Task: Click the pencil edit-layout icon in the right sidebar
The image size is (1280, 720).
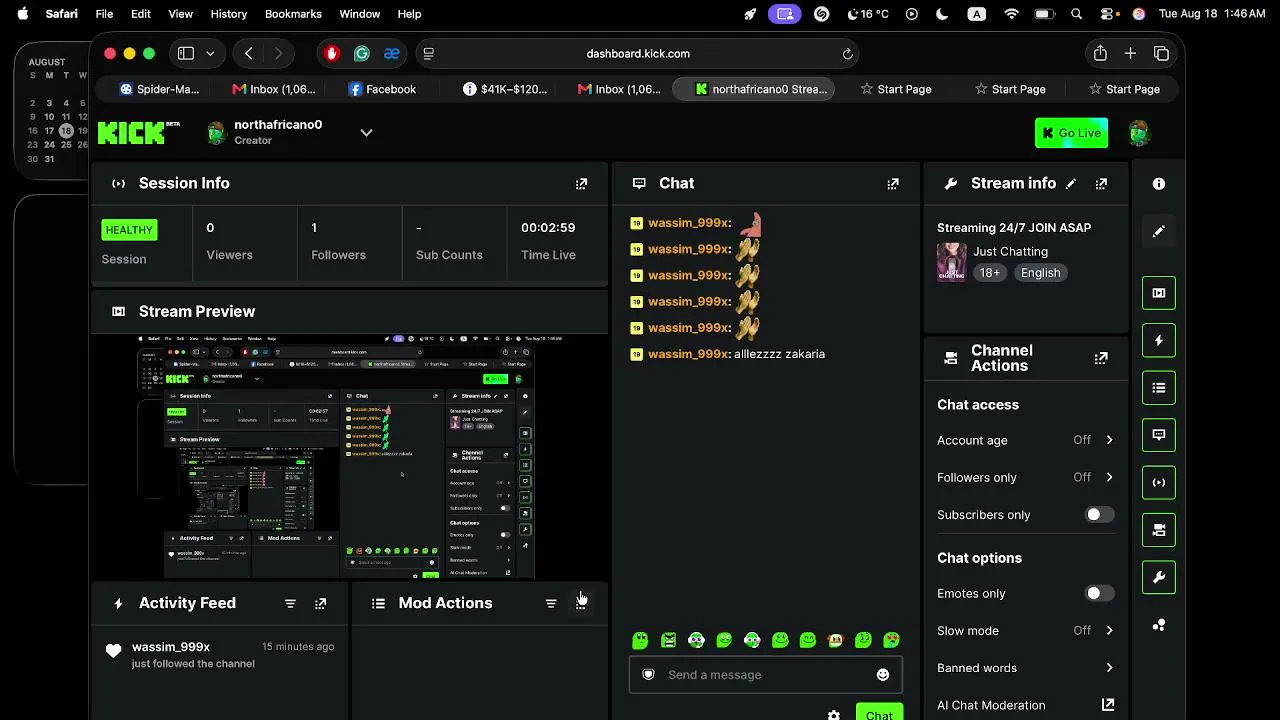Action: pyautogui.click(x=1159, y=231)
